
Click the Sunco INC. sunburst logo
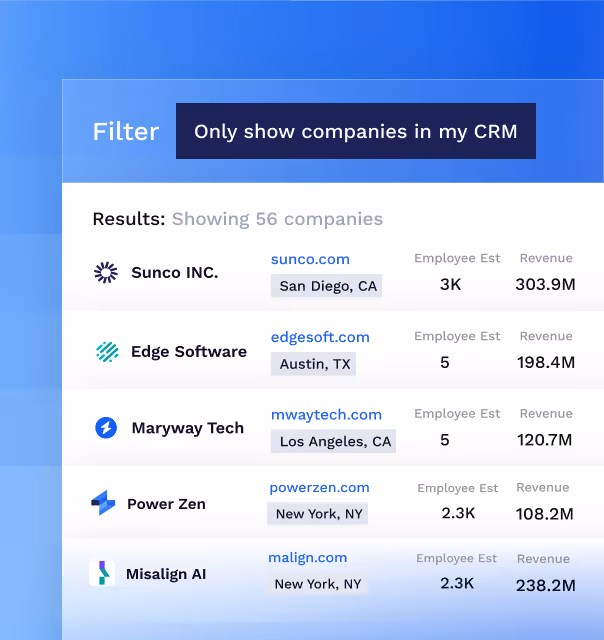pyautogui.click(x=106, y=272)
